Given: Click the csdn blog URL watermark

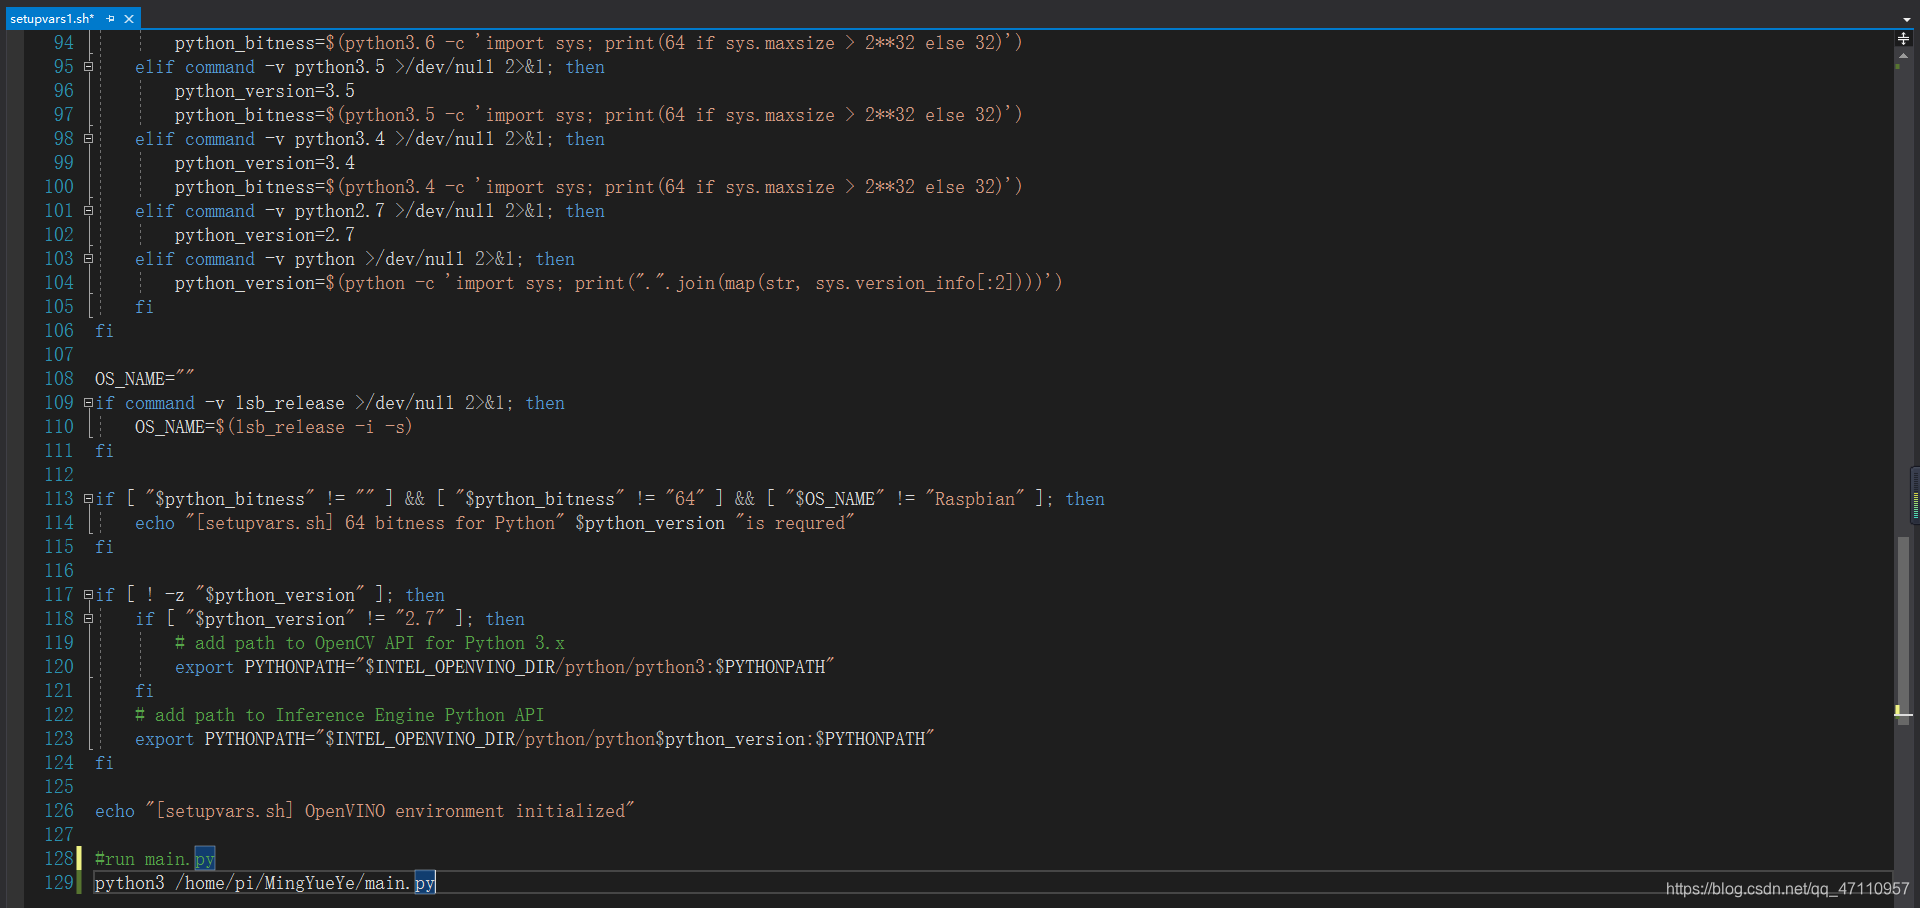Looking at the screenshot, I should pyautogui.click(x=1787, y=889).
